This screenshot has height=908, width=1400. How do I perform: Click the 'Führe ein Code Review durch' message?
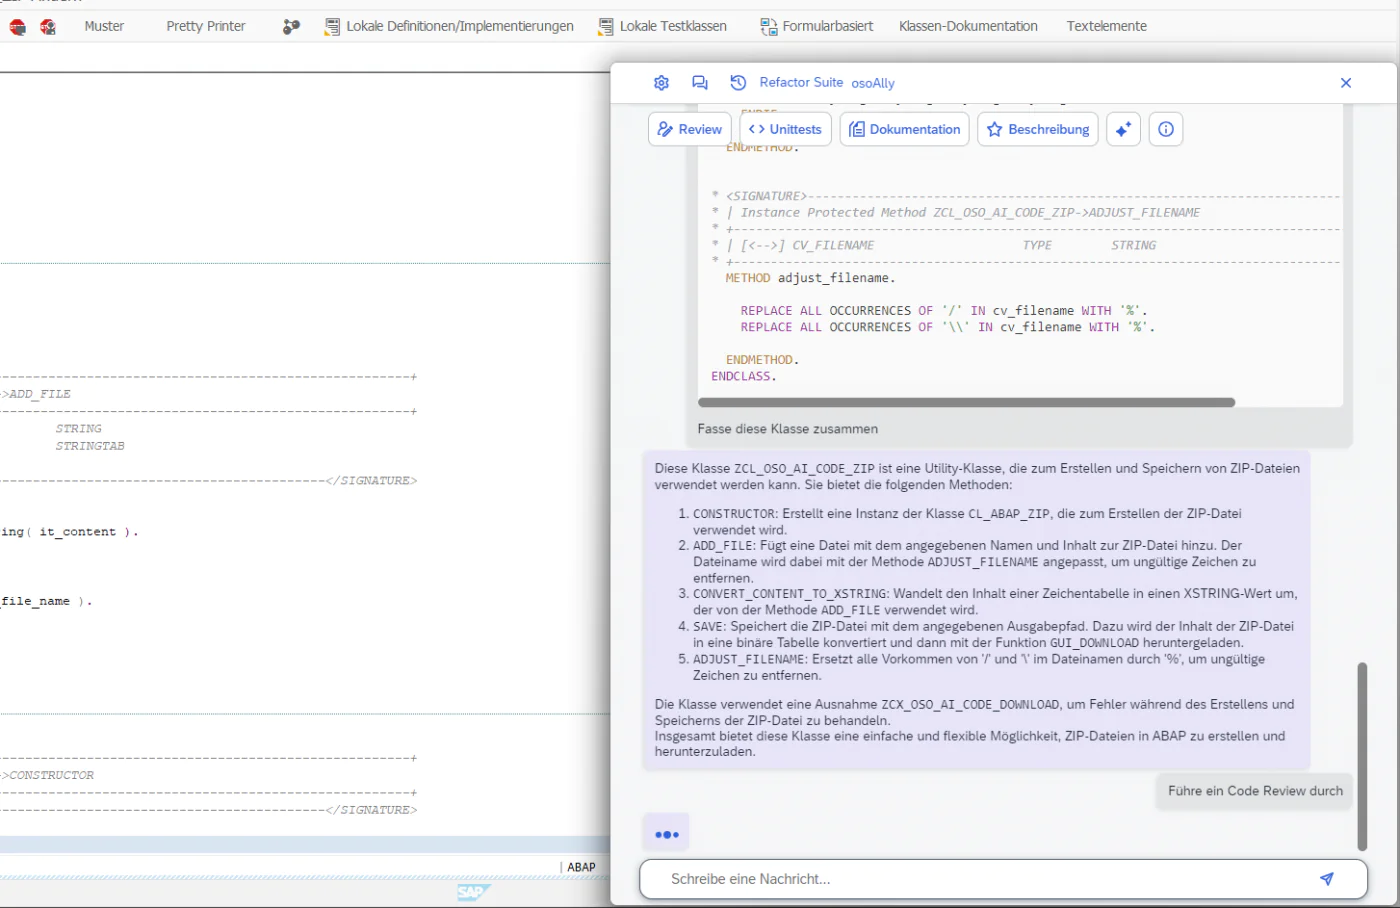[1255, 791]
